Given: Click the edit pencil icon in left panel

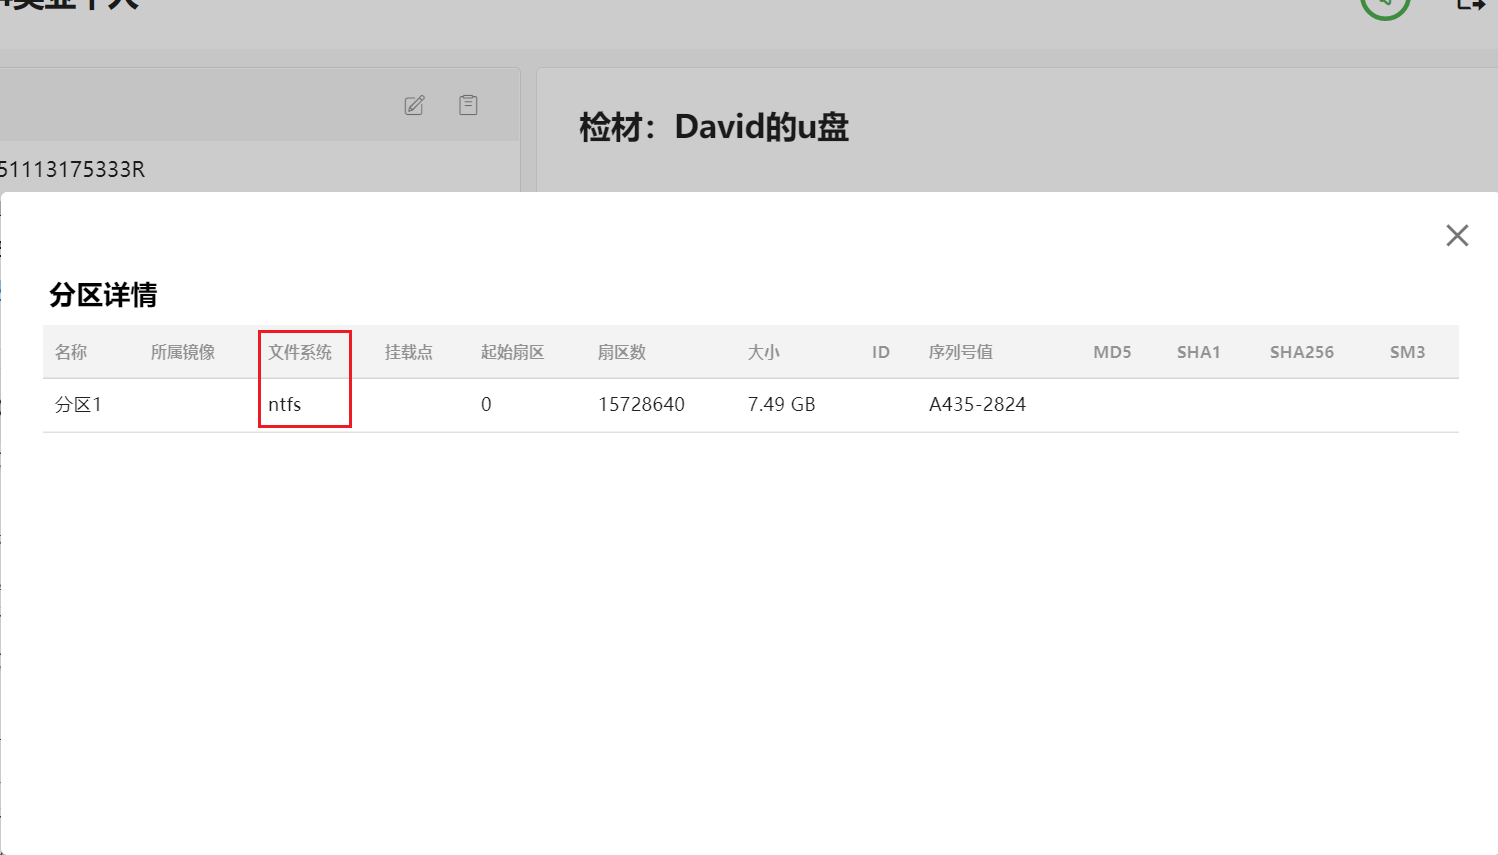Looking at the screenshot, I should click(x=414, y=105).
